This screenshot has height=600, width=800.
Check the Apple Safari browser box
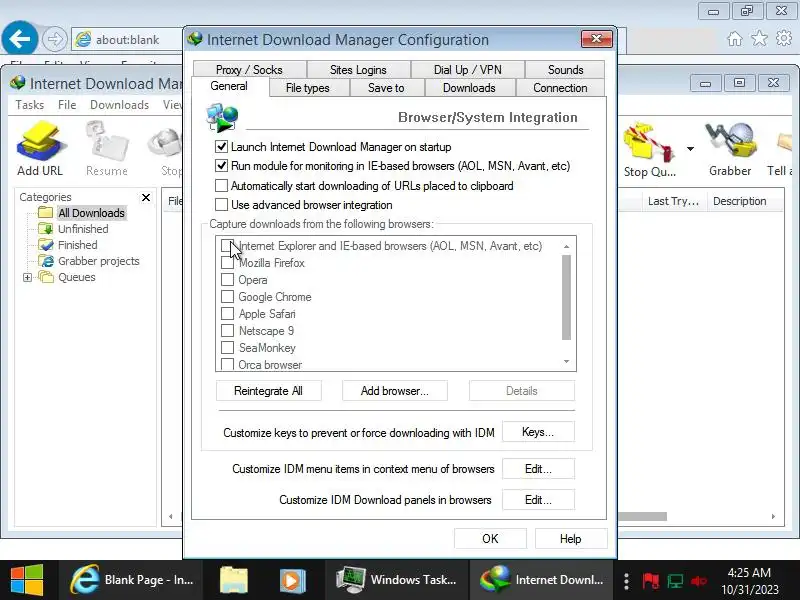point(227,314)
